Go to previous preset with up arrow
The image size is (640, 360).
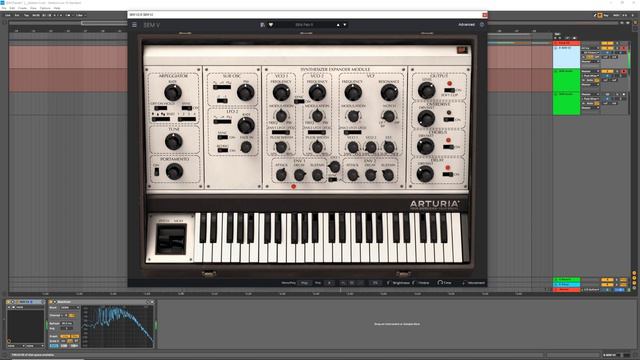coord(338,25)
